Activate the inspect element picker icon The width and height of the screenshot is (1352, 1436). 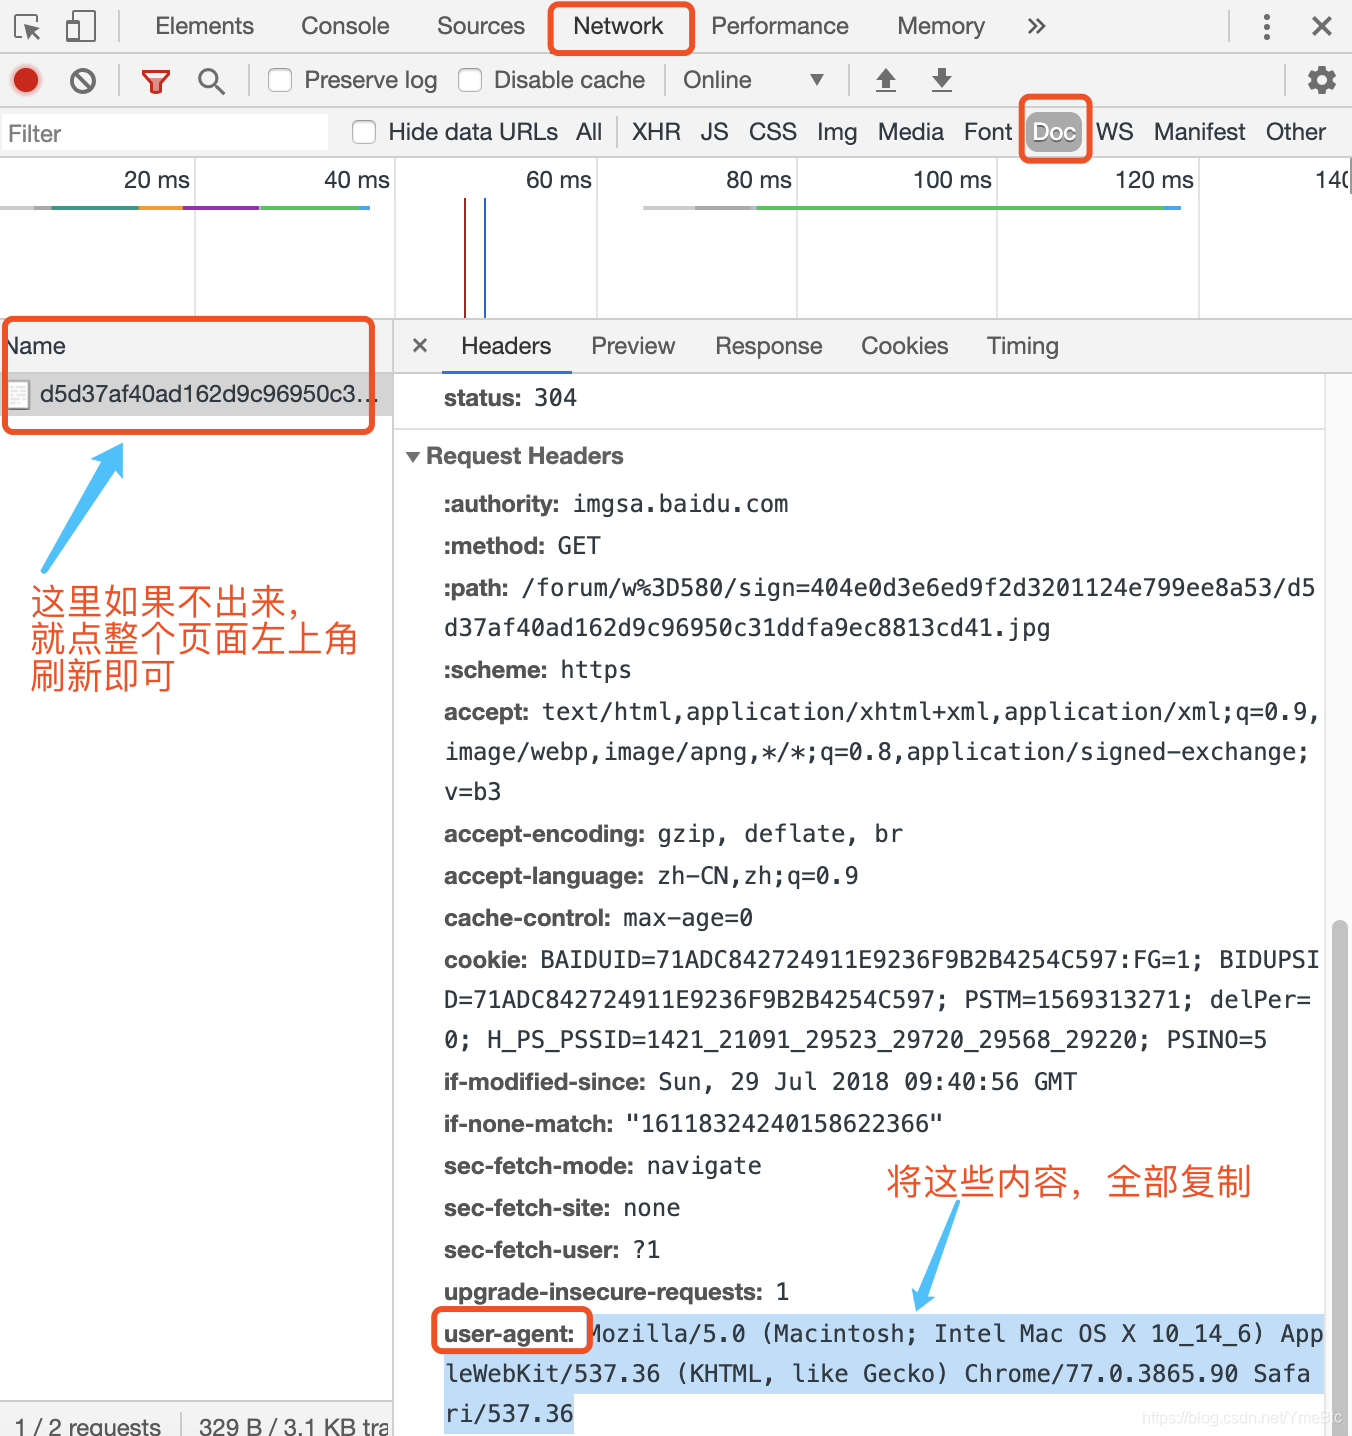coord(28,27)
